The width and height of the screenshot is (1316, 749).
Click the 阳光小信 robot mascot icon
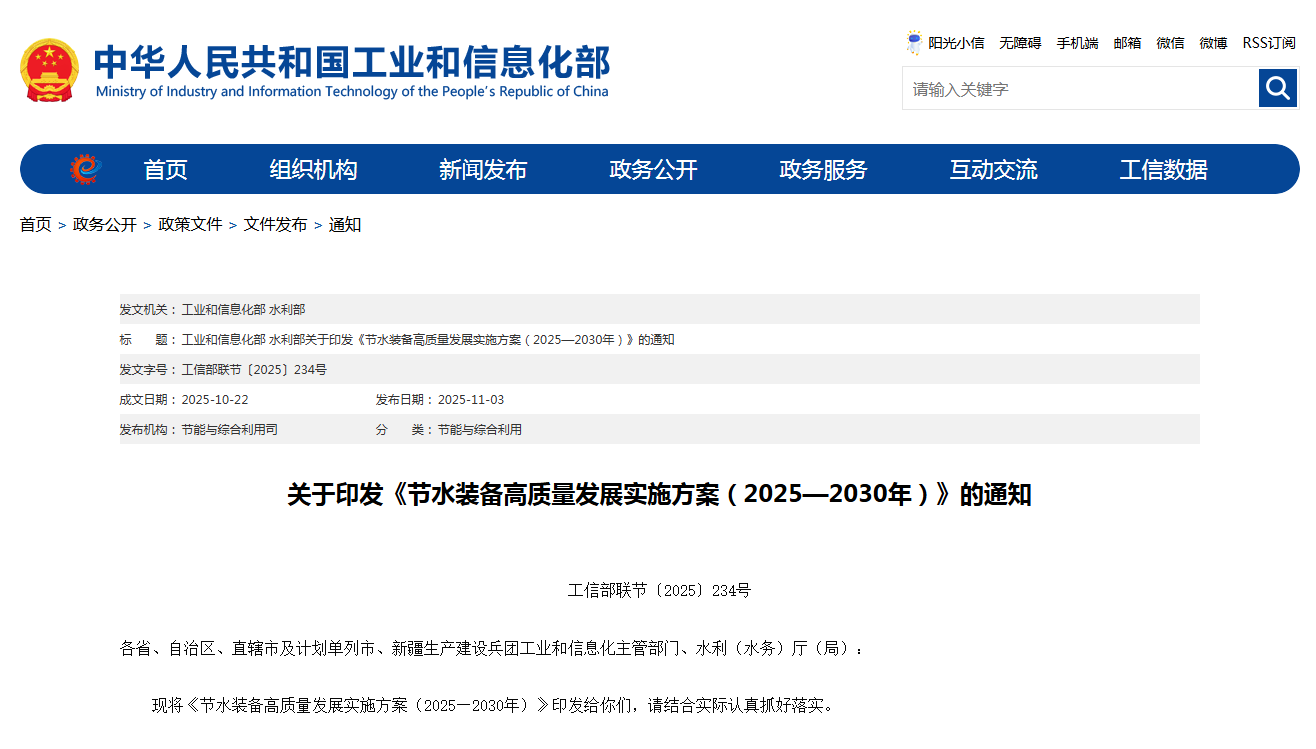coord(914,43)
